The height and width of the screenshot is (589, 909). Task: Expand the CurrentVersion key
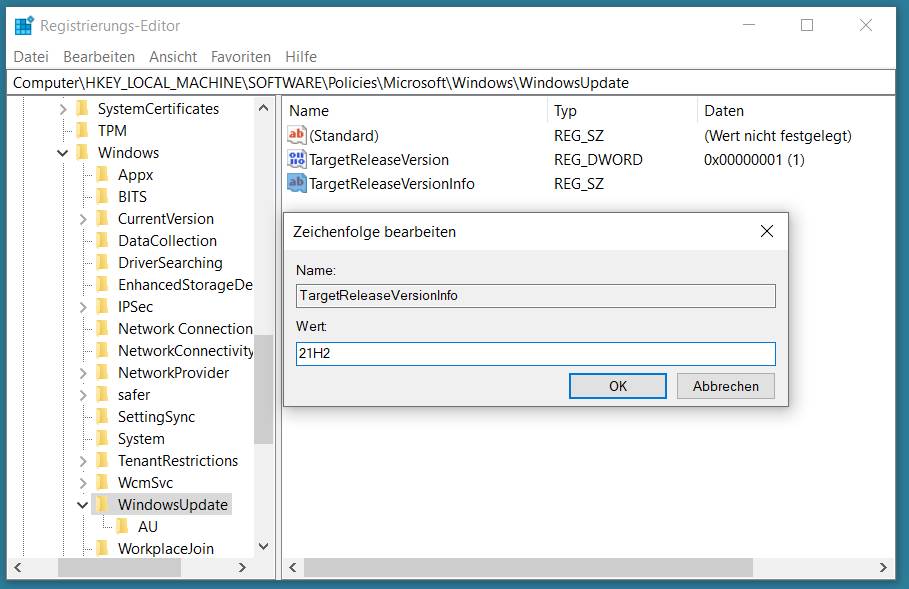[83, 219]
